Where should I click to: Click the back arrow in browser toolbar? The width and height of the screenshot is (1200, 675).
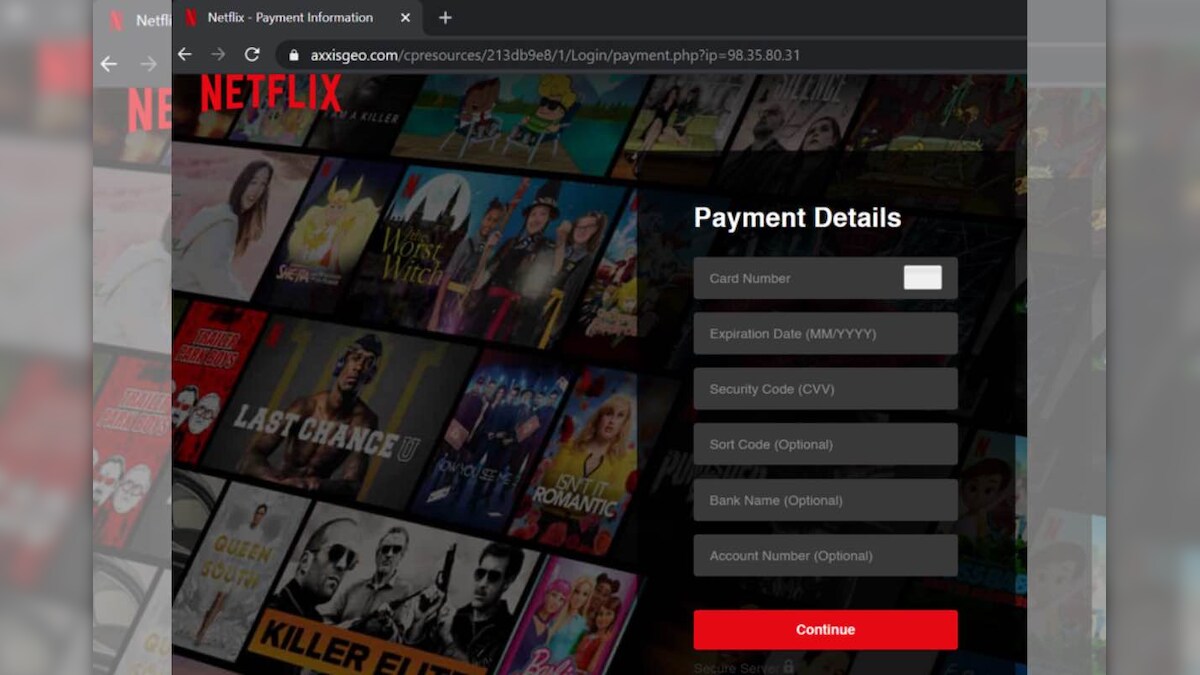(185, 55)
